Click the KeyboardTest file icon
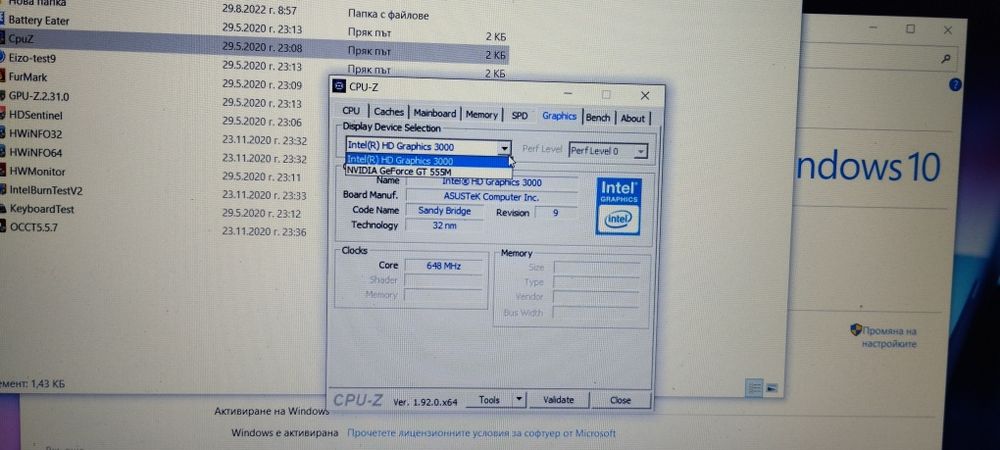This screenshot has height=450, width=1000. pos(3,209)
